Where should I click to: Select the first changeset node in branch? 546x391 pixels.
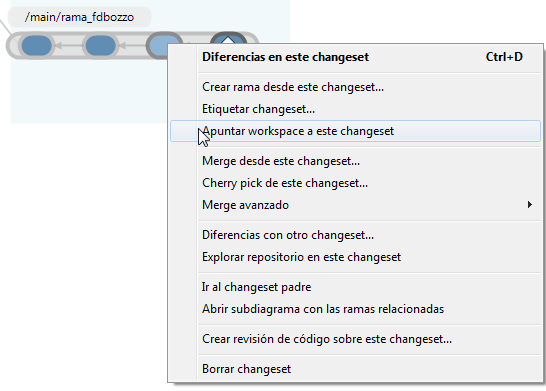pyautogui.click(x=36, y=46)
